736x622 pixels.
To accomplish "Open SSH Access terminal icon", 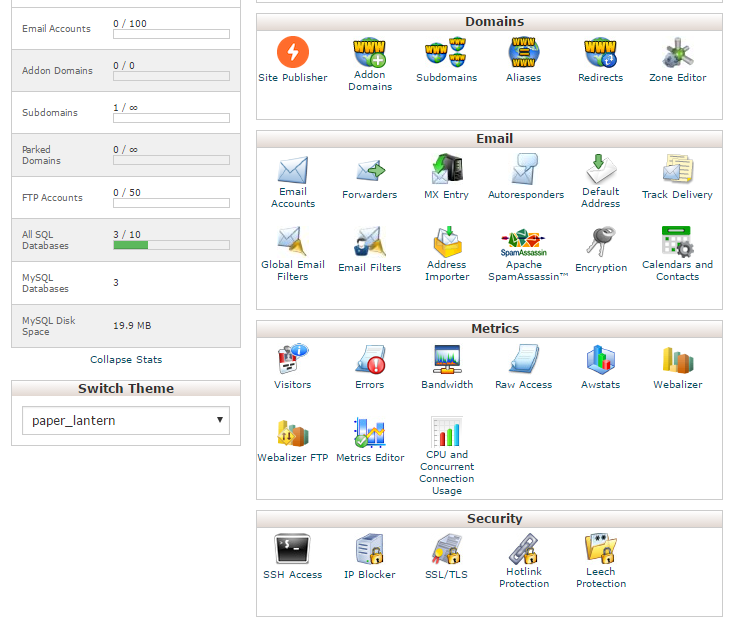I will click(x=292, y=550).
